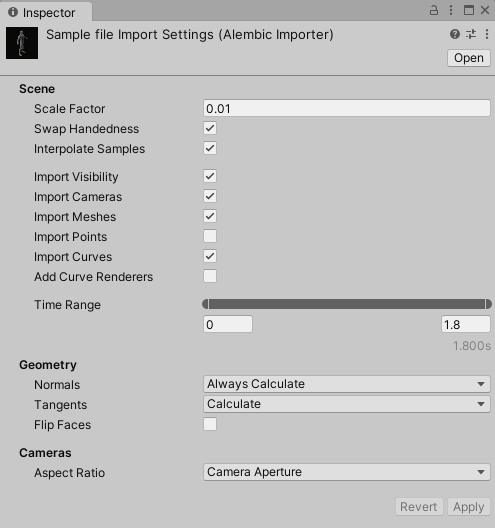Uncheck the Import Meshes checkbox
The width and height of the screenshot is (495, 528).
[x=210, y=216]
